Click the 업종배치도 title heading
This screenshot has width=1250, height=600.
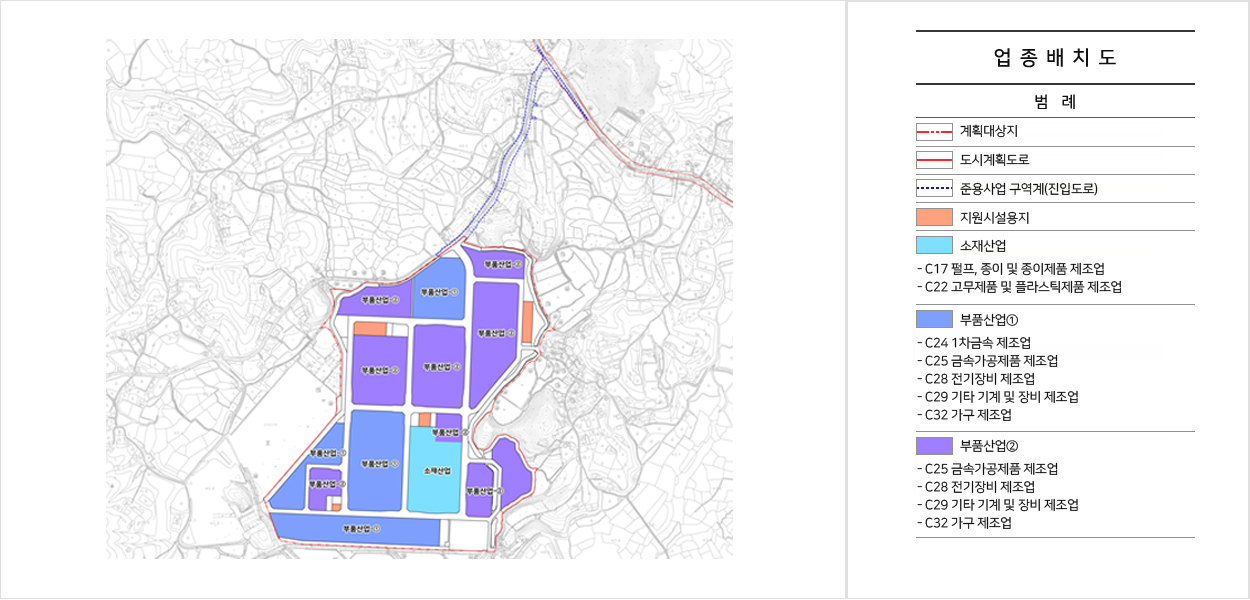point(1055,58)
